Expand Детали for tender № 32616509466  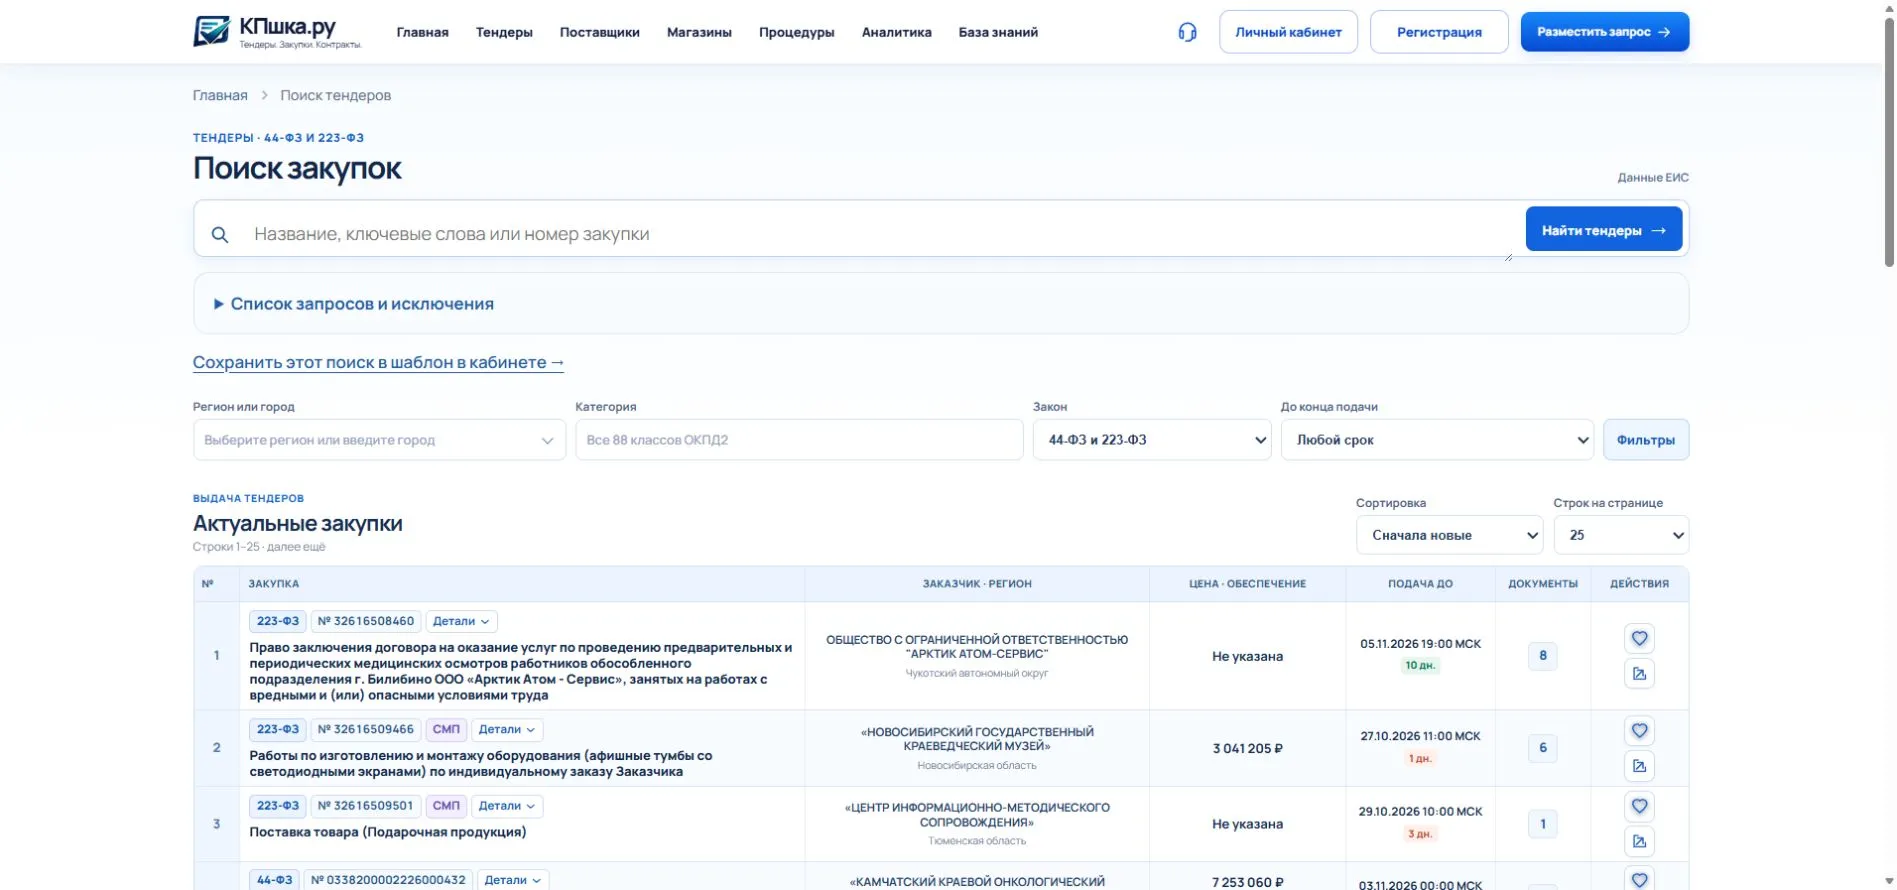(507, 729)
